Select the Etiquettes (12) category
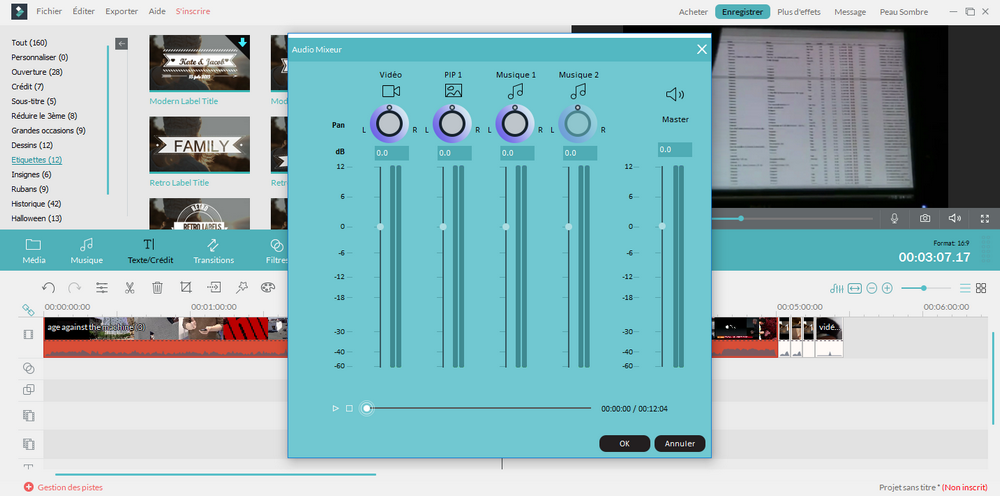 point(37,160)
